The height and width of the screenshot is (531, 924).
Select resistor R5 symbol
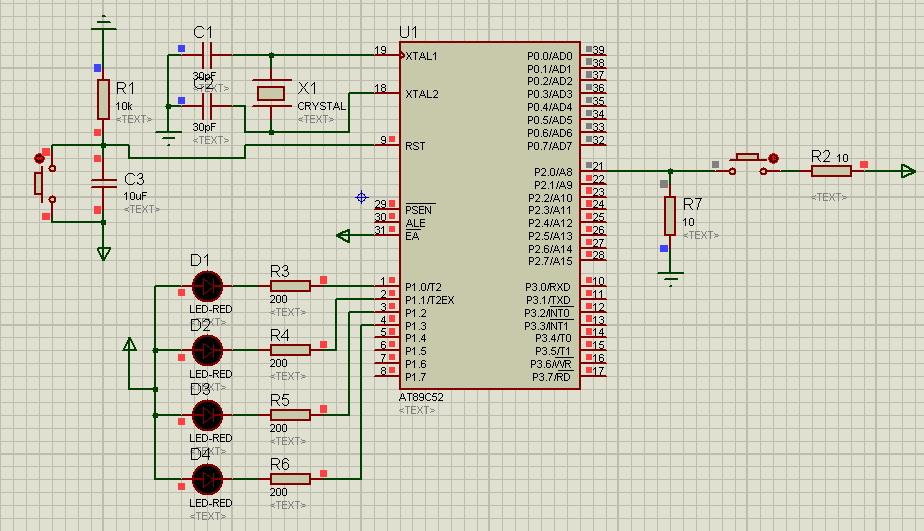[x=290, y=415]
